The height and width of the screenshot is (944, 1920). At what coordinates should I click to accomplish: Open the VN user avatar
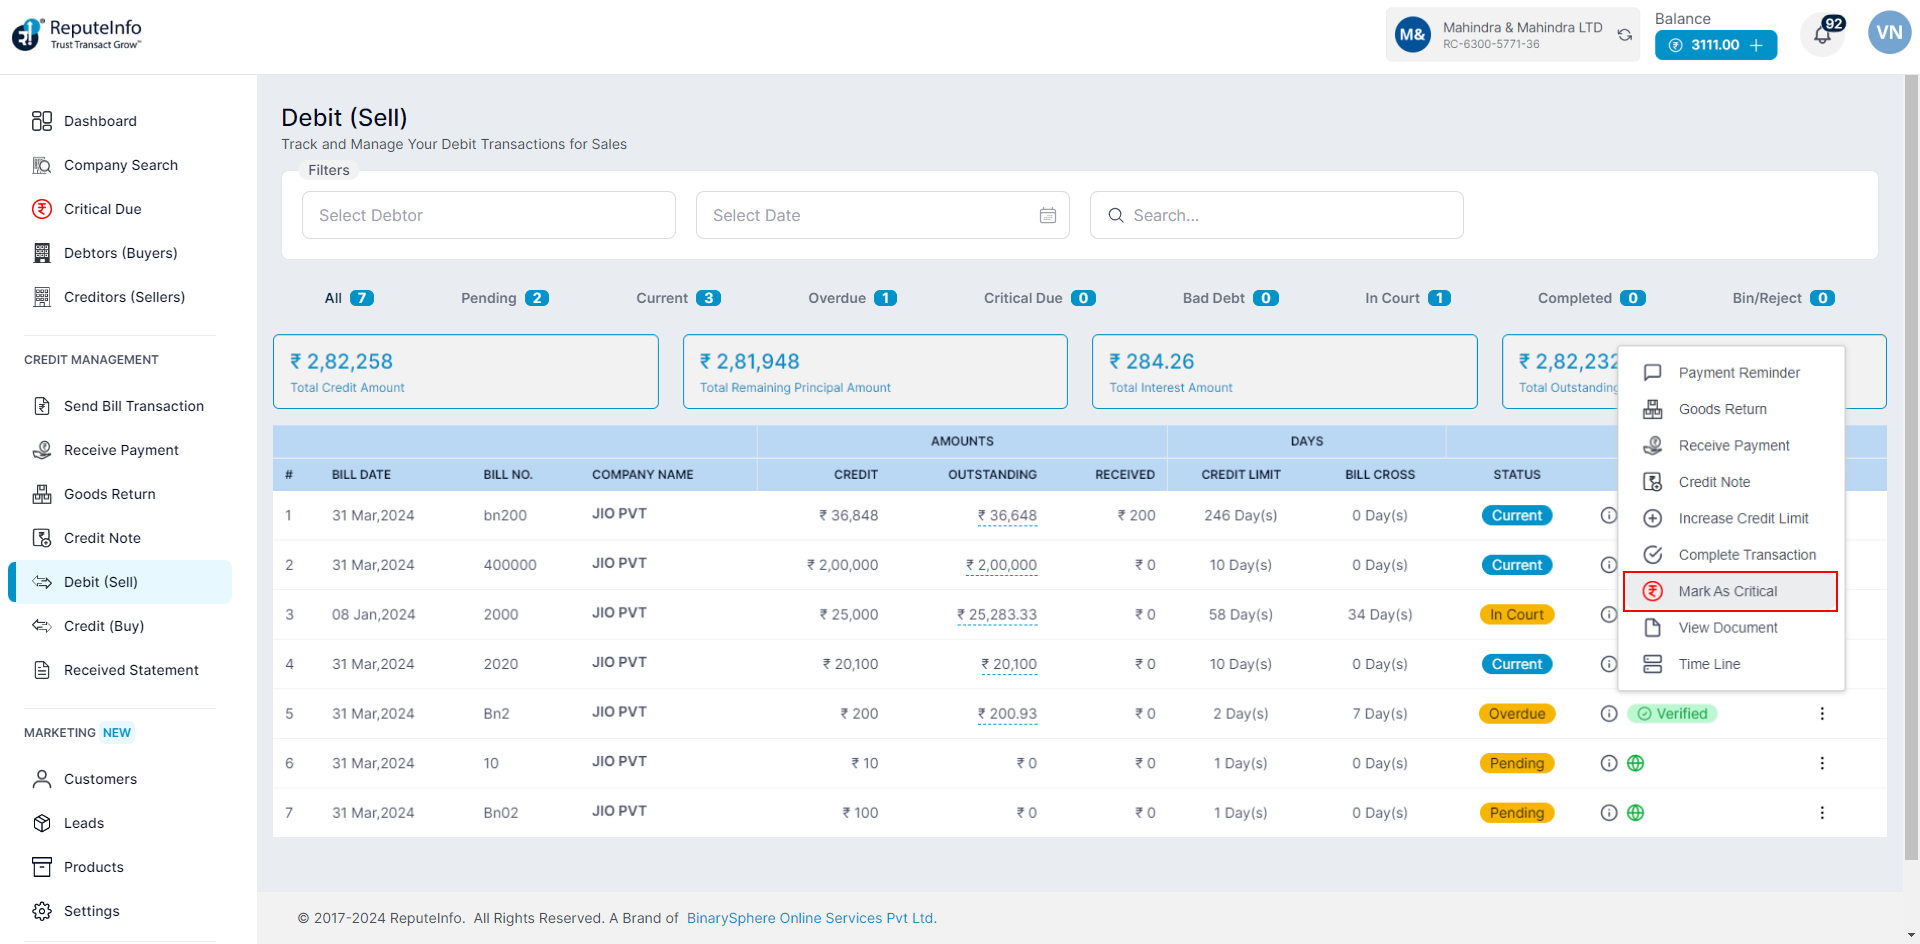(x=1889, y=33)
